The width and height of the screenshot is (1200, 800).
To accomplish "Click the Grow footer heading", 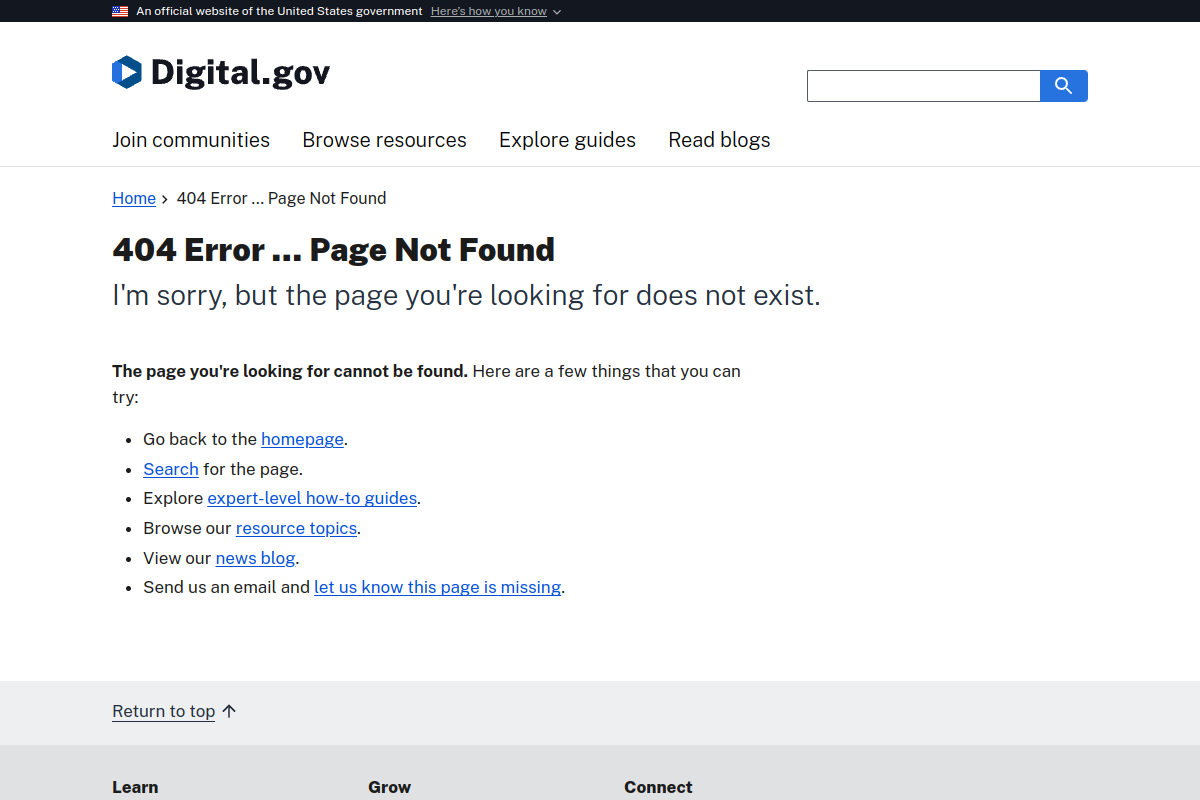I will (x=389, y=787).
